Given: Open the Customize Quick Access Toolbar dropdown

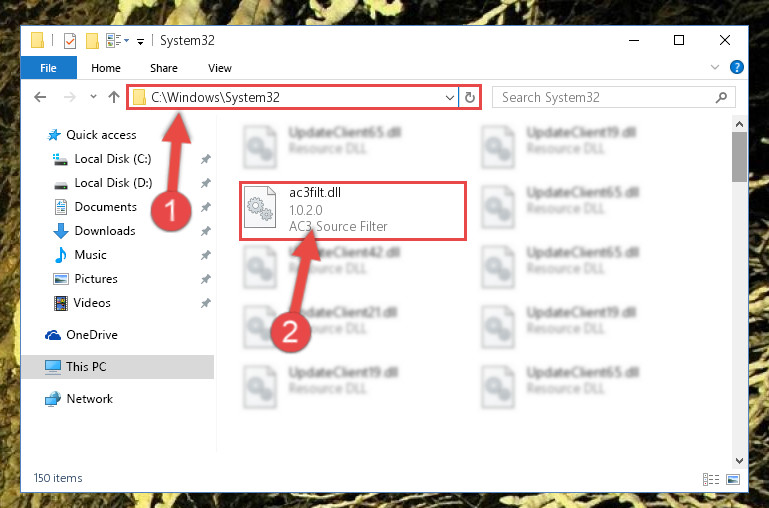Looking at the screenshot, I should click(x=140, y=42).
